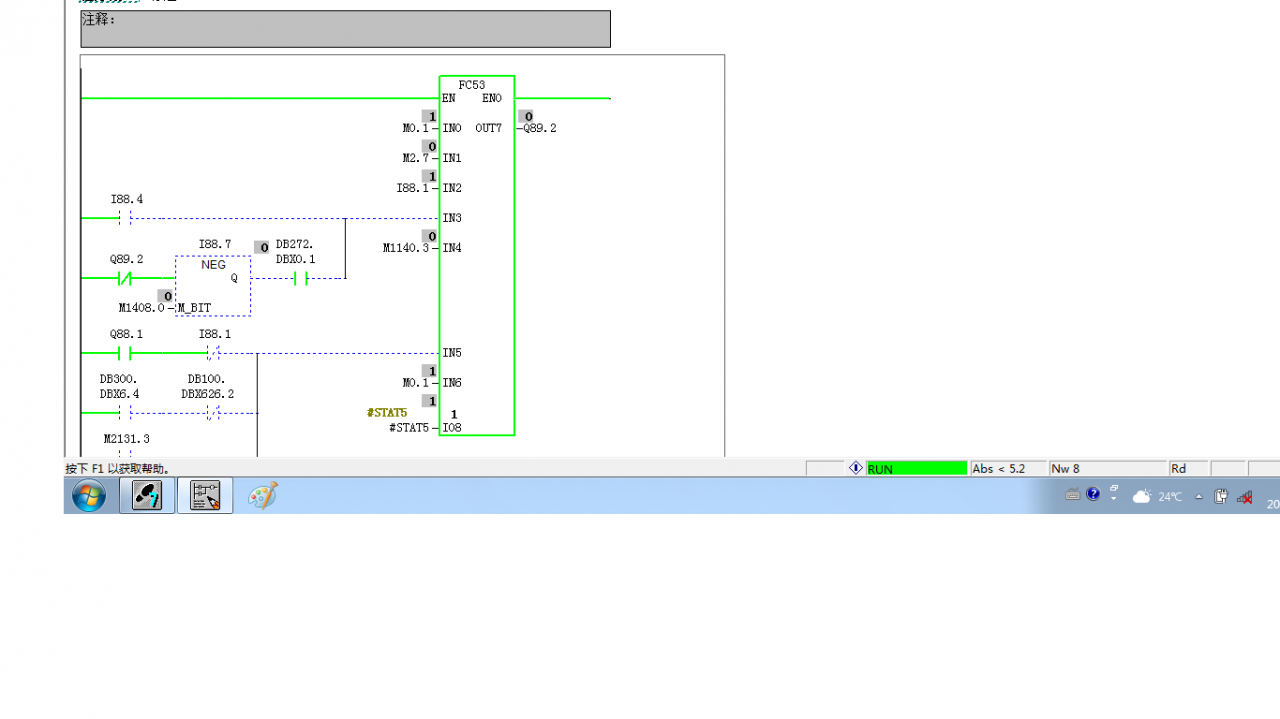Image resolution: width=1280 pixels, height=719 pixels.
Task: Select the Q88.1 normally open contact
Action: (126, 353)
